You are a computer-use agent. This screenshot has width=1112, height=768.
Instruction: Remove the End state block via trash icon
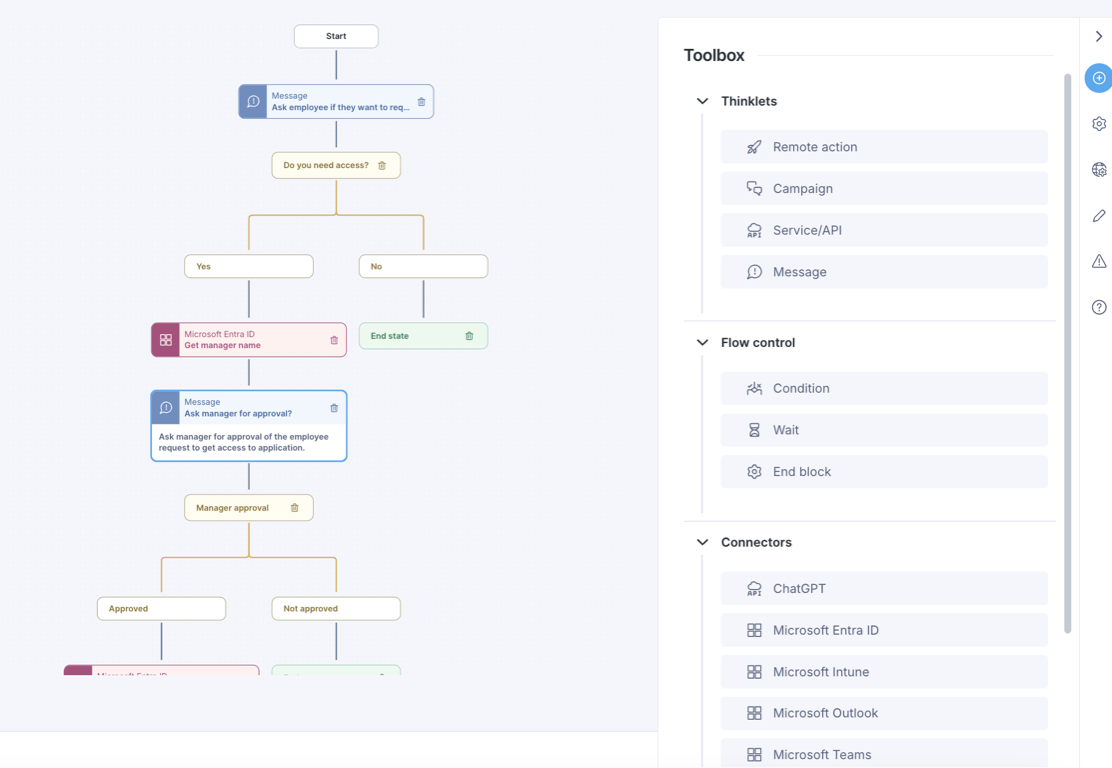[x=469, y=336]
